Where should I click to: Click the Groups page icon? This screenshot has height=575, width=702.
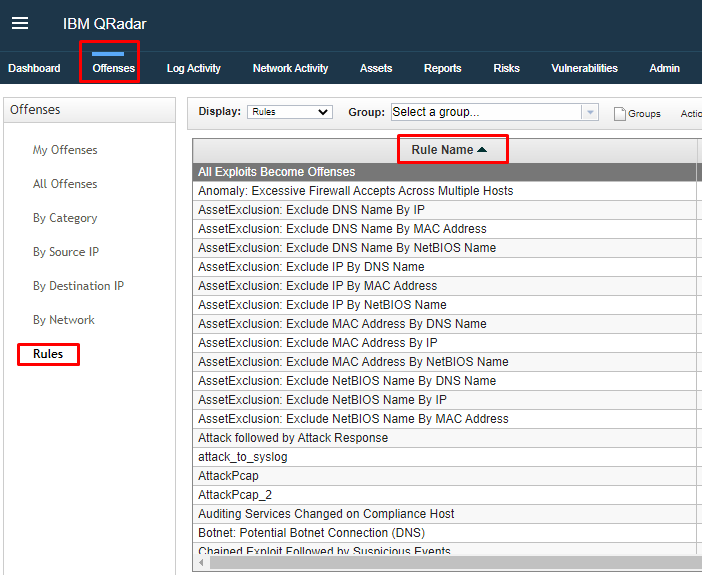tap(619, 113)
